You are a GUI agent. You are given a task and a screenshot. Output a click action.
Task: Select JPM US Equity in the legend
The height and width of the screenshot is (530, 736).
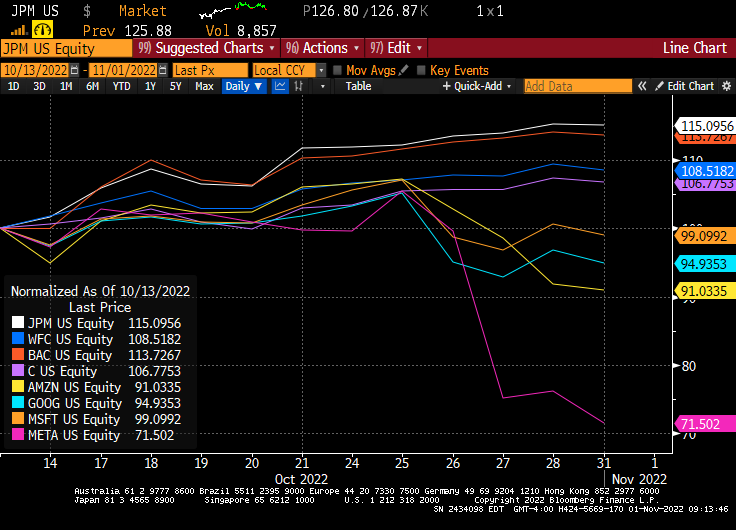pyautogui.click(x=71, y=323)
